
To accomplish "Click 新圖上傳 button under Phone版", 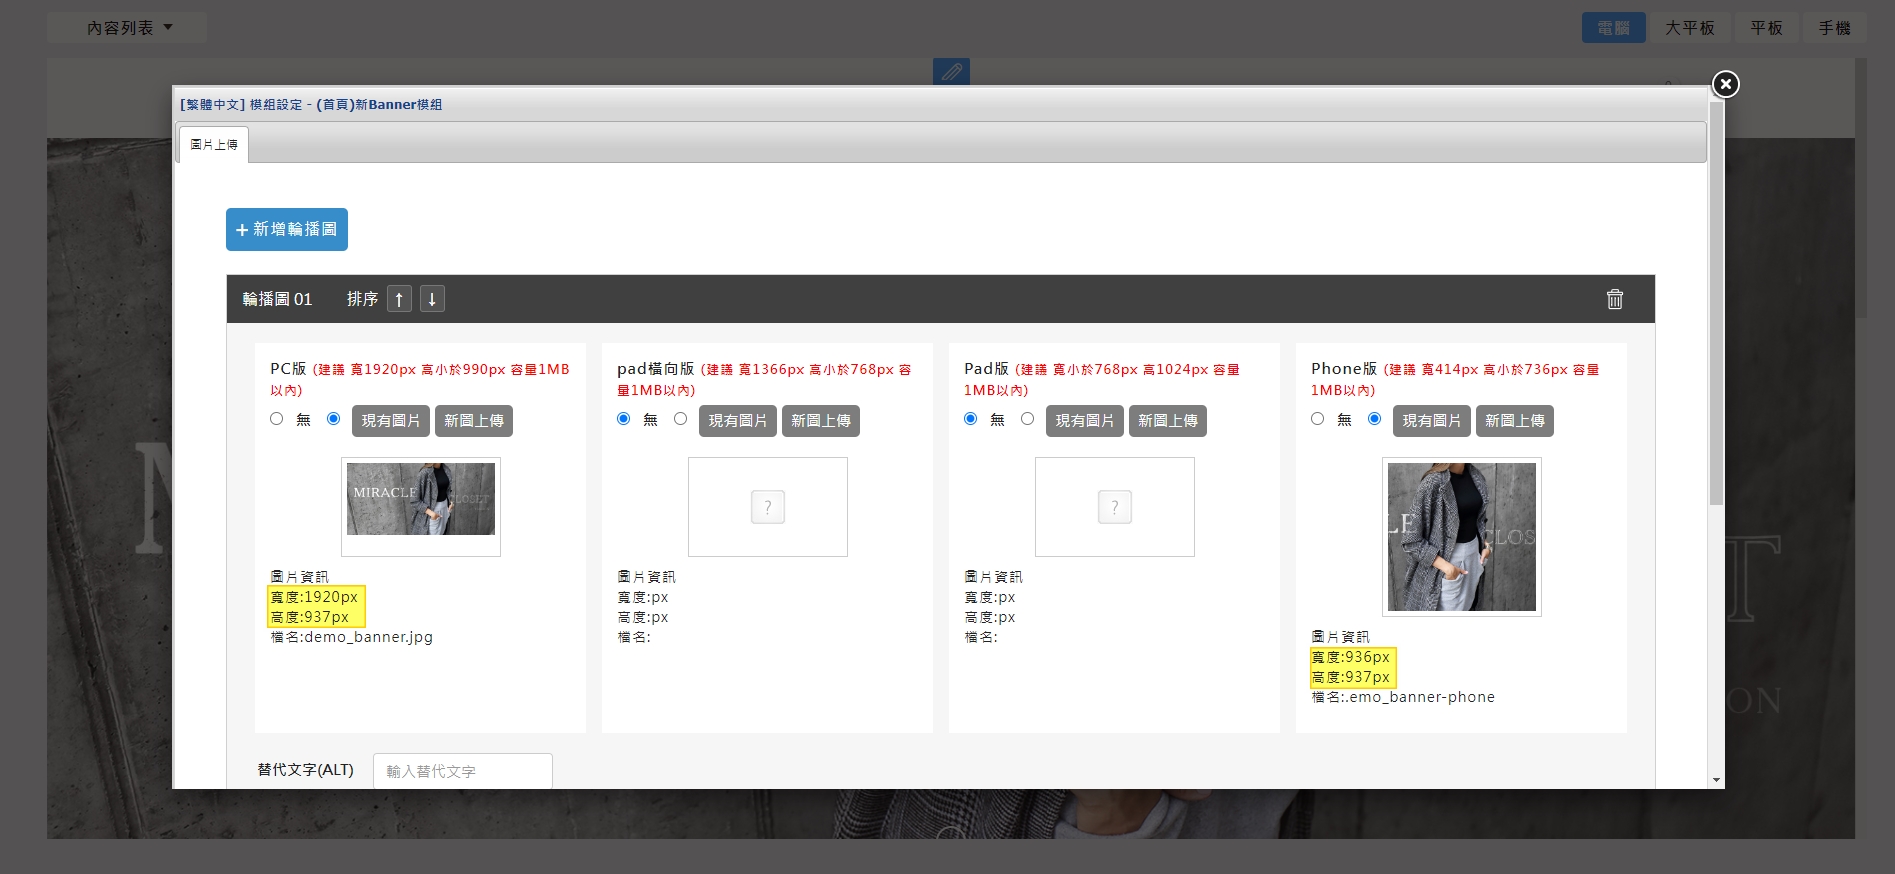I will [x=1514, y=421].
